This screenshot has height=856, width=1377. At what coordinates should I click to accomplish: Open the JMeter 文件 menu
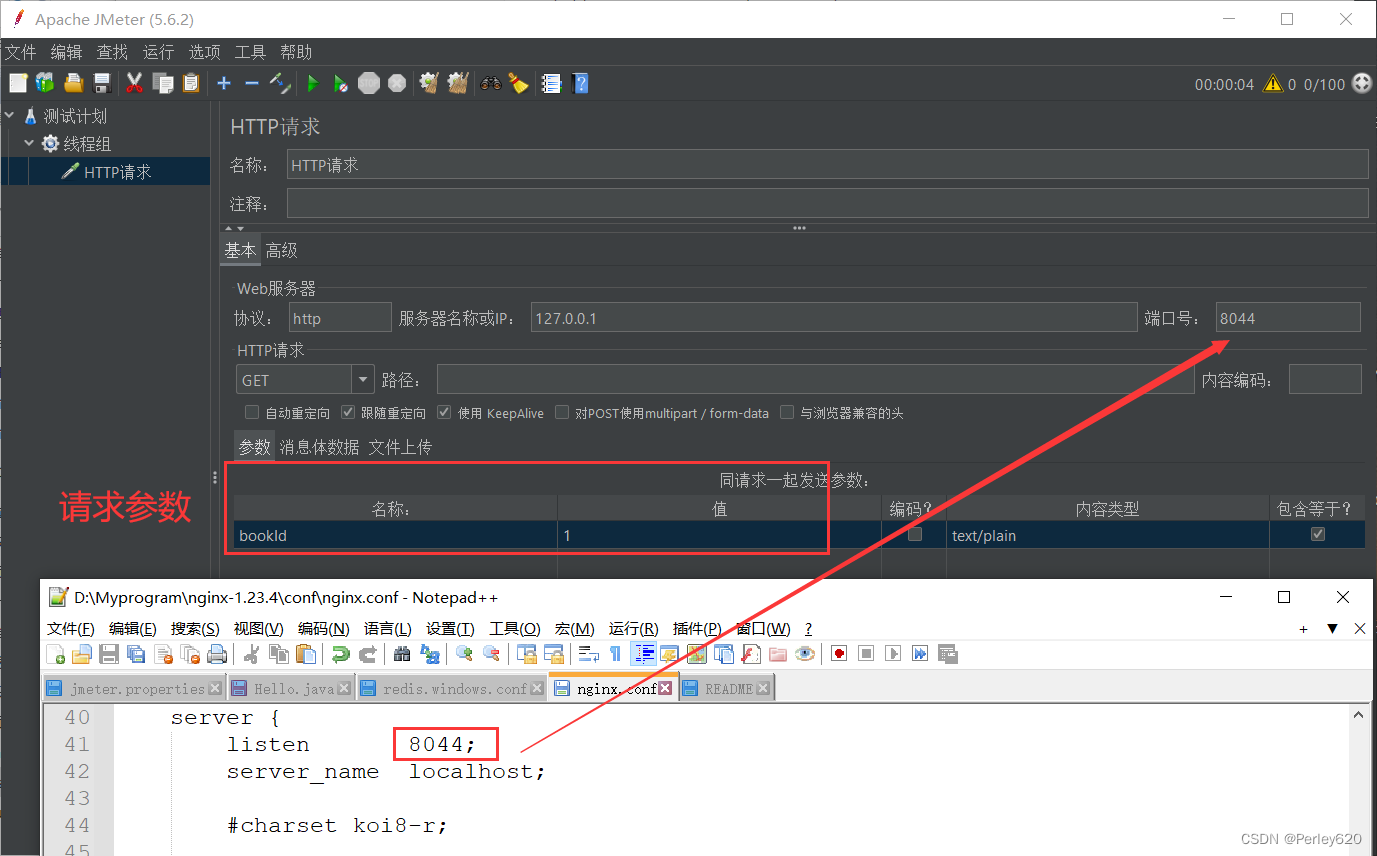[20, 52]
